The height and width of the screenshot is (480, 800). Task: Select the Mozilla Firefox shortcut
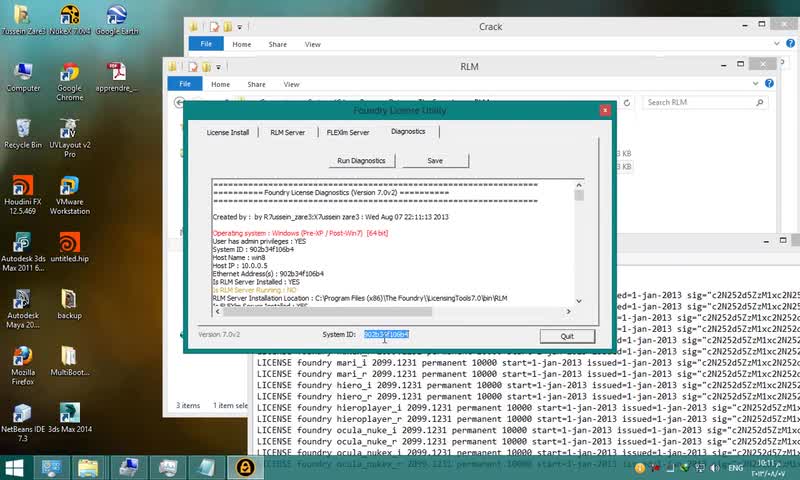coord(23,365)
